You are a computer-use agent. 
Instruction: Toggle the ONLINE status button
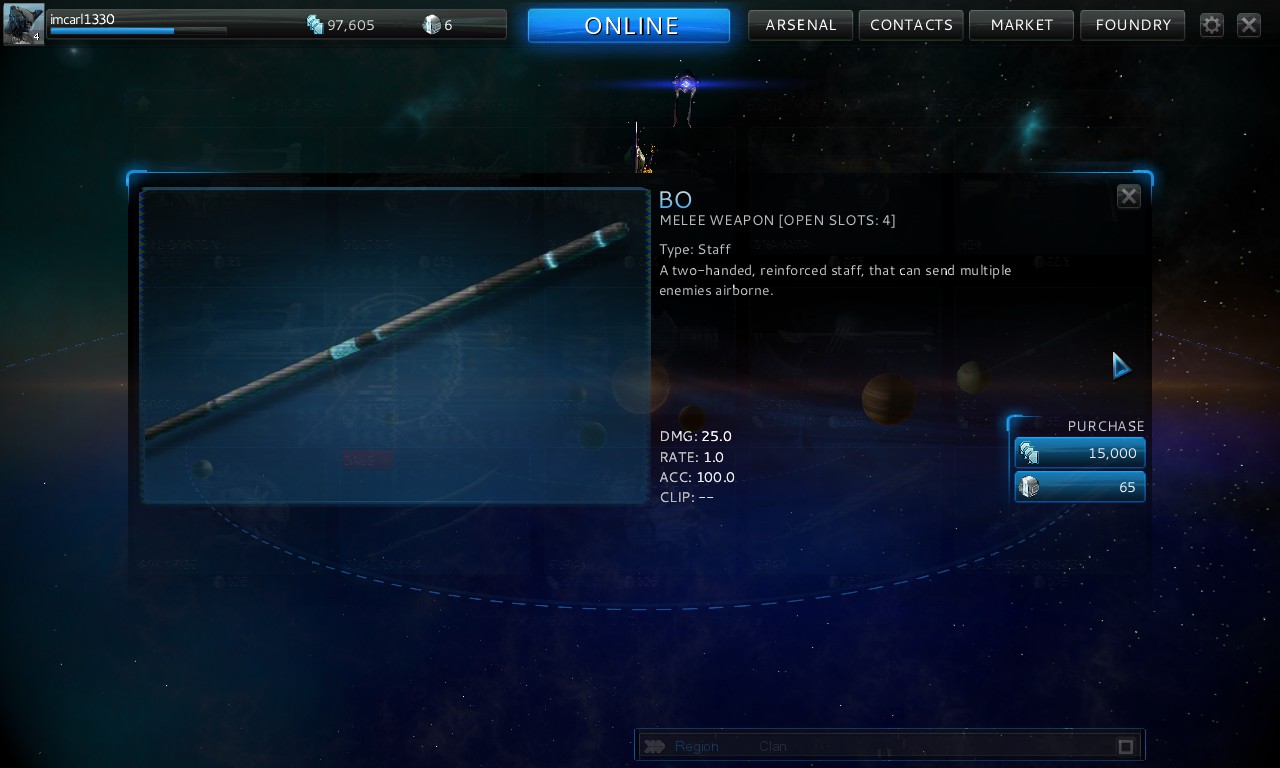click(629, 25)
